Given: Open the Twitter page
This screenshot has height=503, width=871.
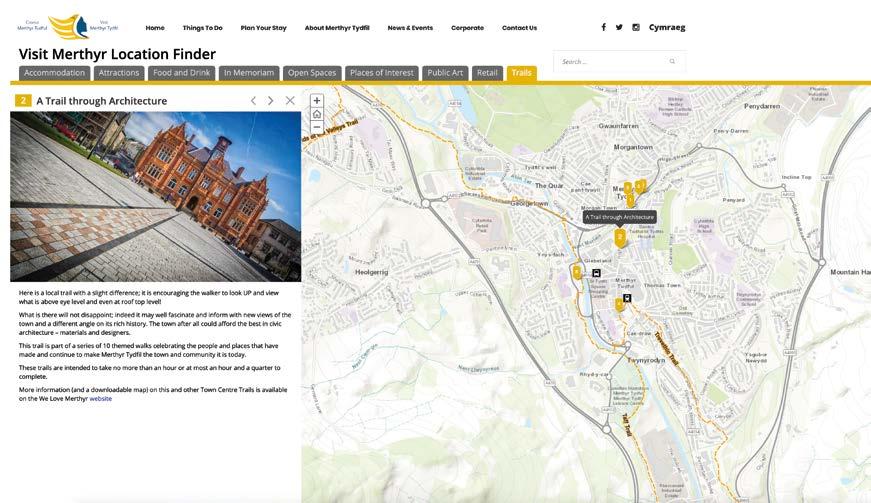Looking at the screenshot, I should pyautogui.click(x=619, y=27).
